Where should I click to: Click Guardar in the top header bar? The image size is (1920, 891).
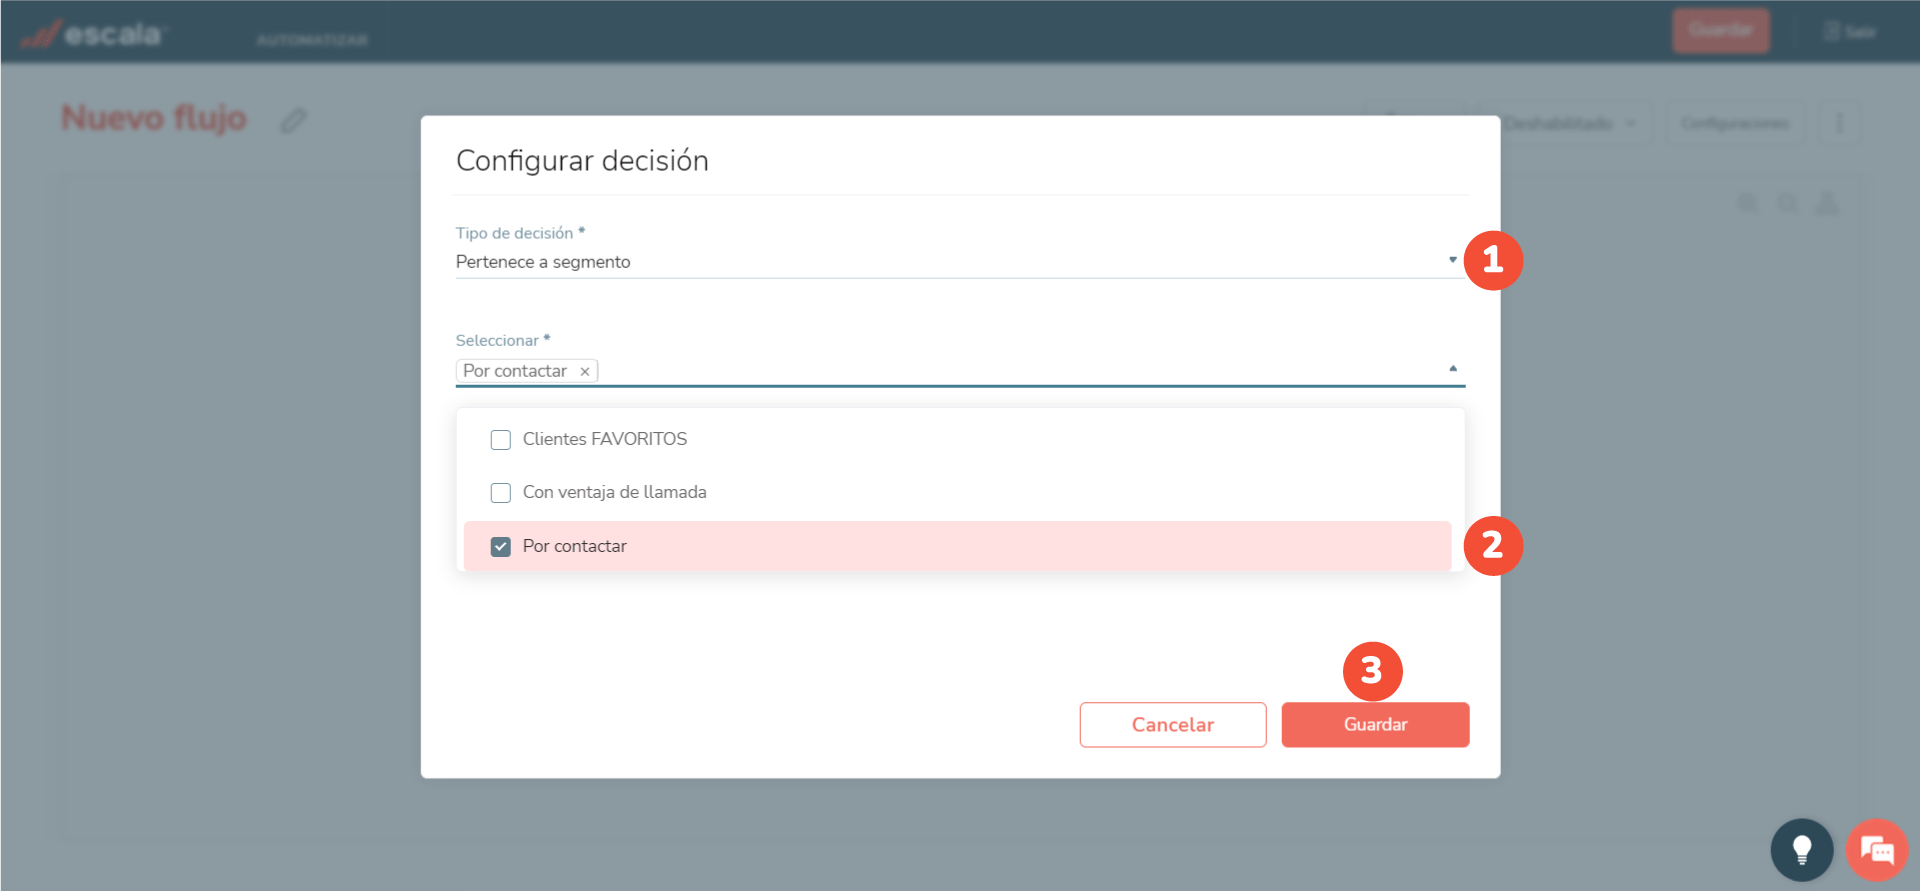pos(1720,31)
